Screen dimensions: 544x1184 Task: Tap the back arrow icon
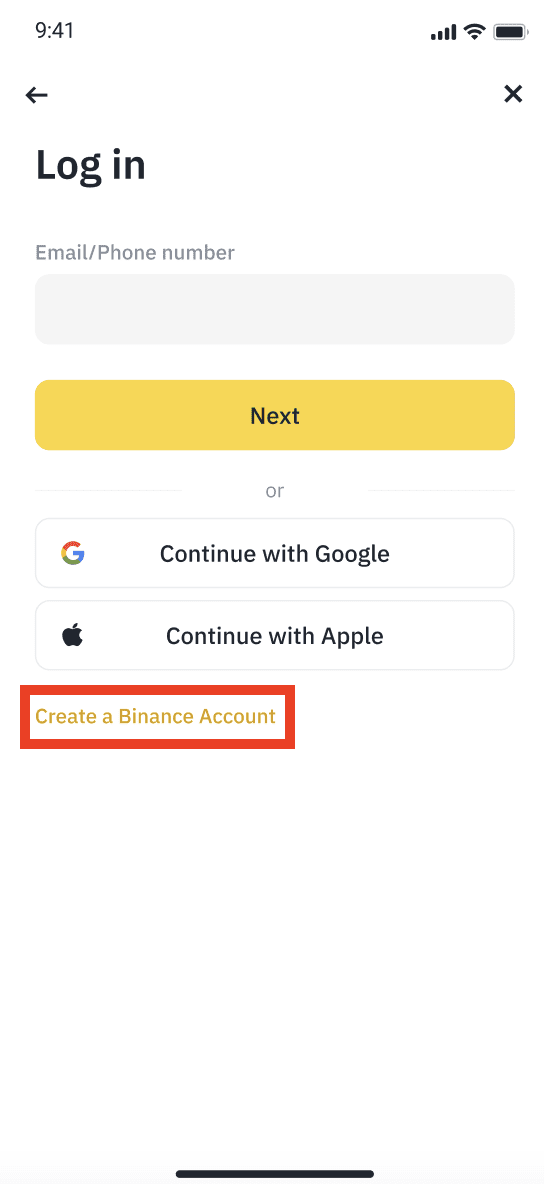tap(36, 94)
